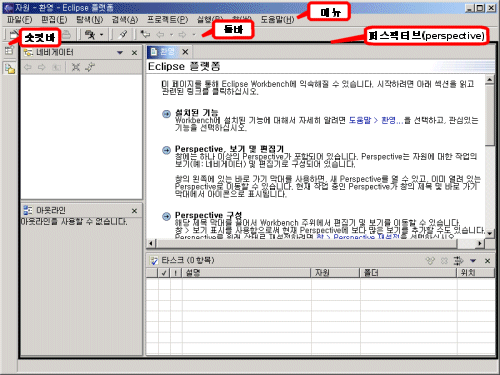Viewport: 500px width, 375px height.
Task: Open the Navigator view dropdown menu
Action: (x=120, y=53)
